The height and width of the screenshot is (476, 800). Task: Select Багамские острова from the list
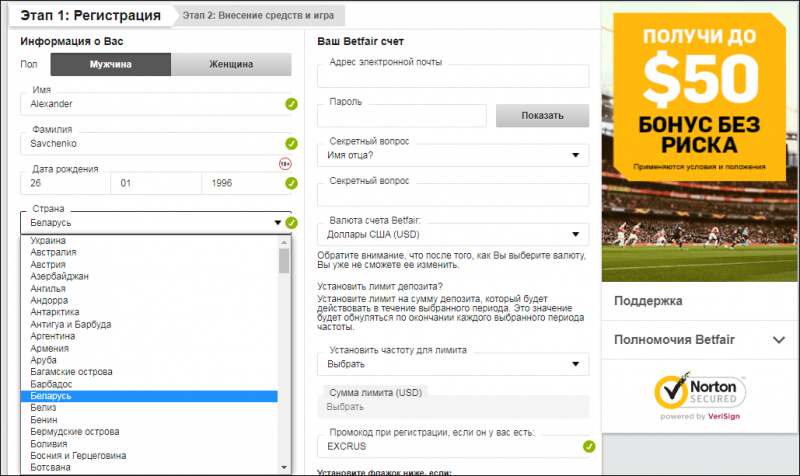click(x=149, y=372)
